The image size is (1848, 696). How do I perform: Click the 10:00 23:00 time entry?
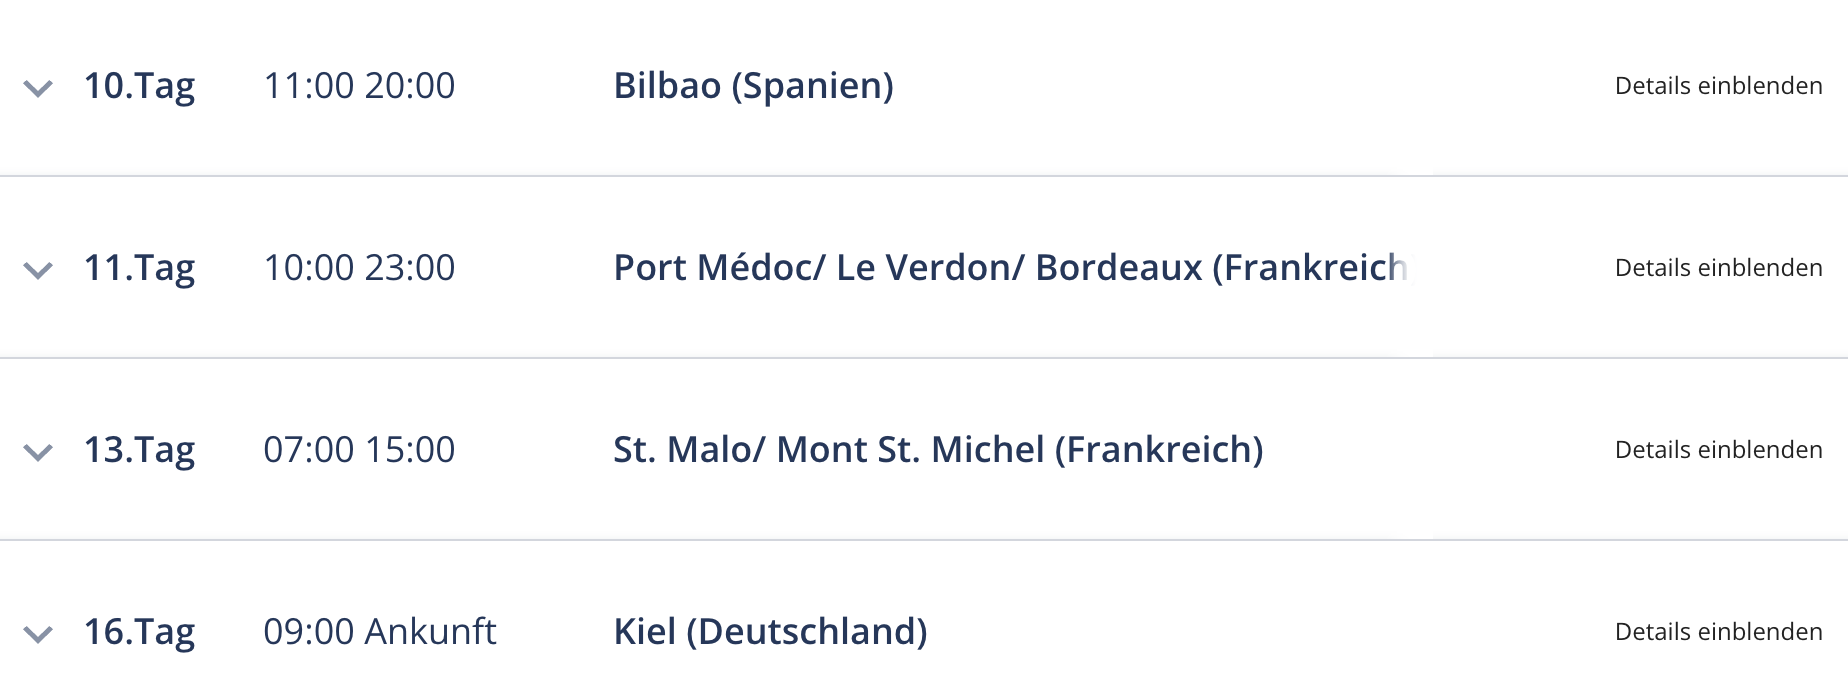(x=359, y=268)
